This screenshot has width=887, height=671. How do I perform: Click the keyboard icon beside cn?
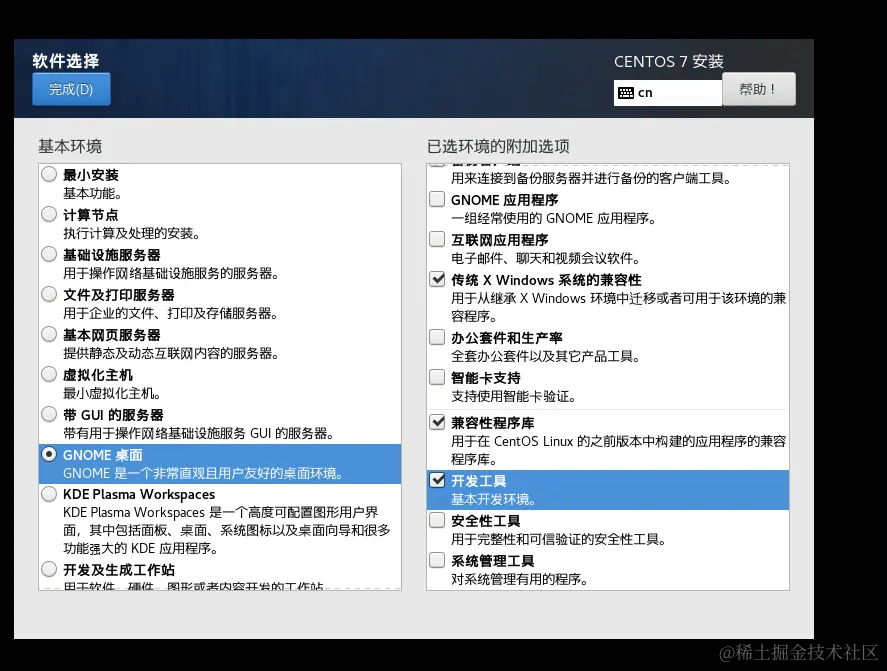(626, 93)
